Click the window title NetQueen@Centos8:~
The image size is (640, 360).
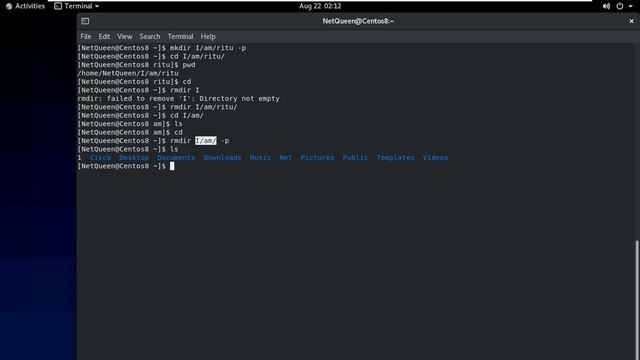pyautogui.click(x=358, y=21)
